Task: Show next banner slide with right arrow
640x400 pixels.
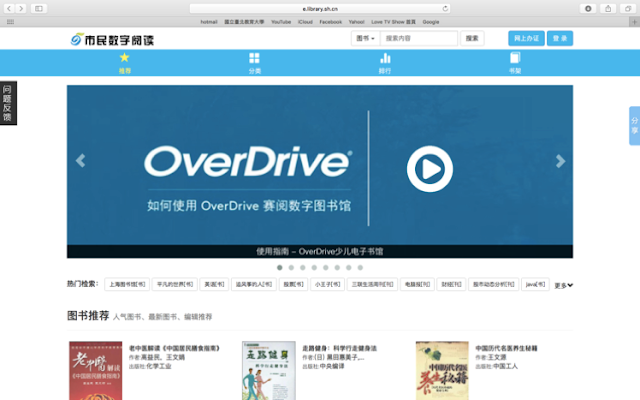Action: 560,161
